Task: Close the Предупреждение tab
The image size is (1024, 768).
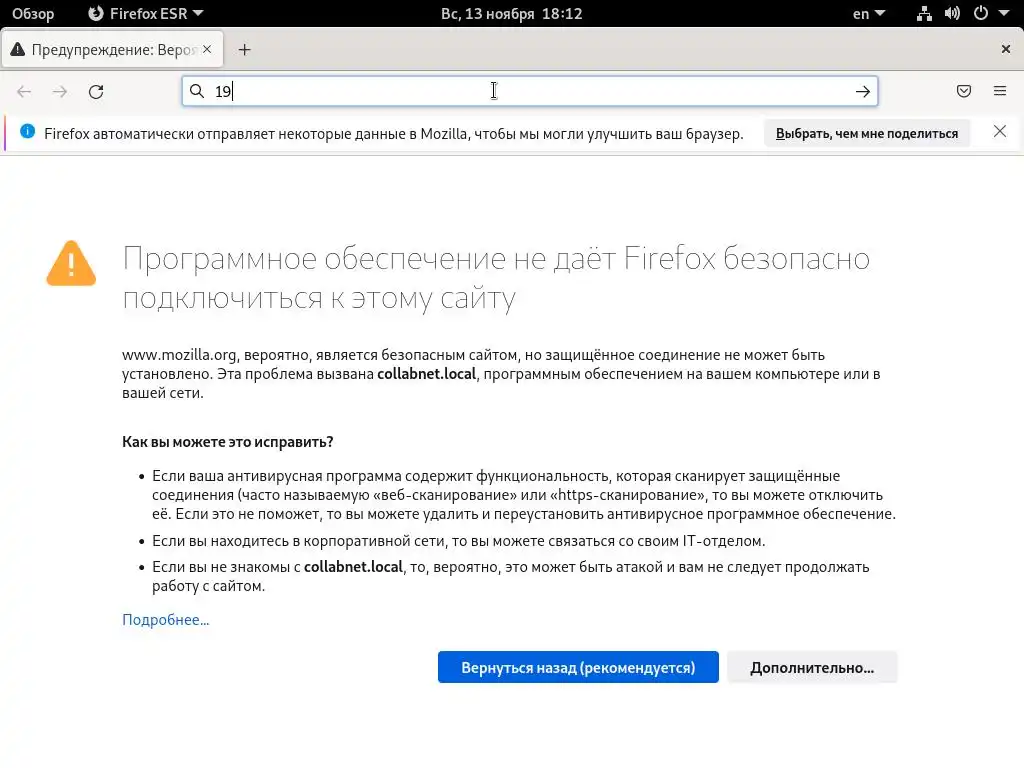Action: click(x=207, y=49)
